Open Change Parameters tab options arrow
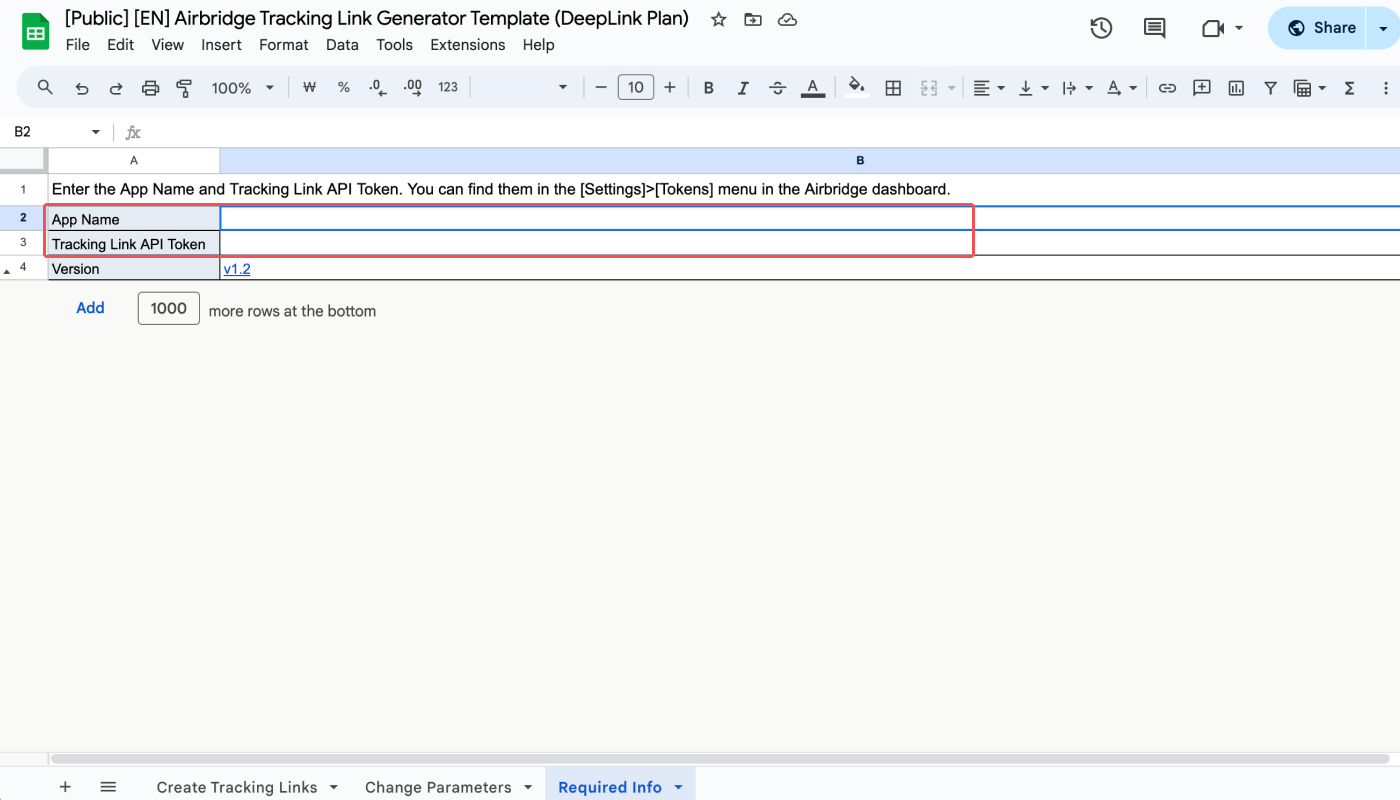Screen dimensions: 1400x800 528,787
